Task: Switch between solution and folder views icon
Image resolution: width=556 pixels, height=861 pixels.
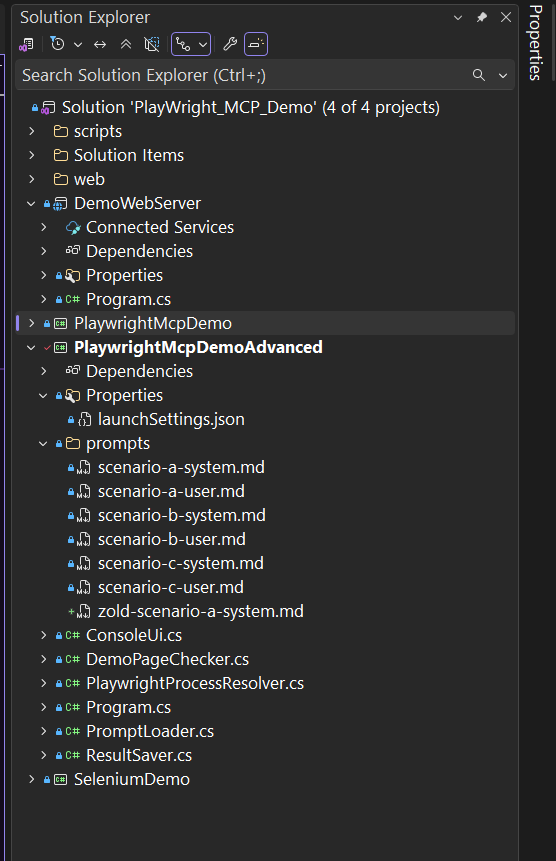Action: tap(26, 44)
